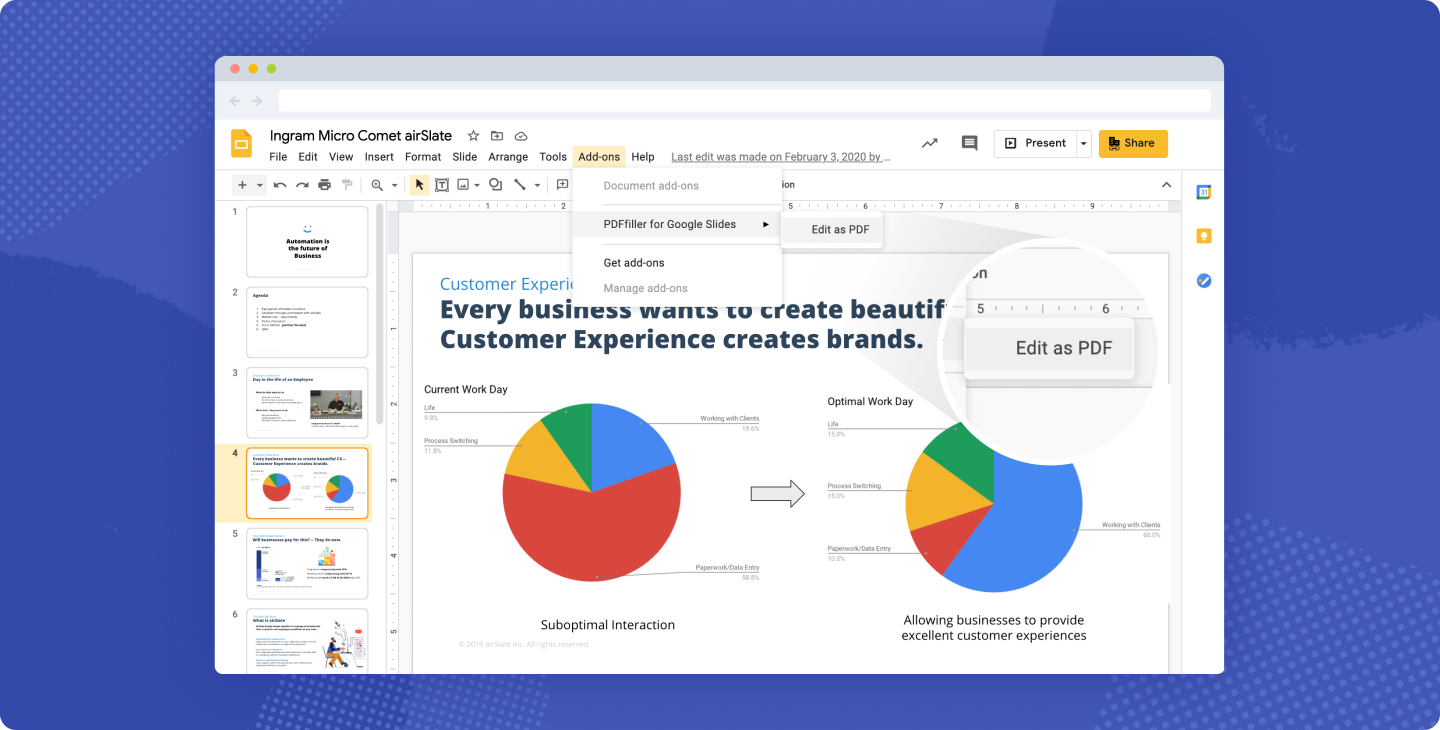The height and width of the screenshot is (730, 1440).
Task: Open Tasks icon in side panel
Action: pyautogui.click(x=1204, y=280)
